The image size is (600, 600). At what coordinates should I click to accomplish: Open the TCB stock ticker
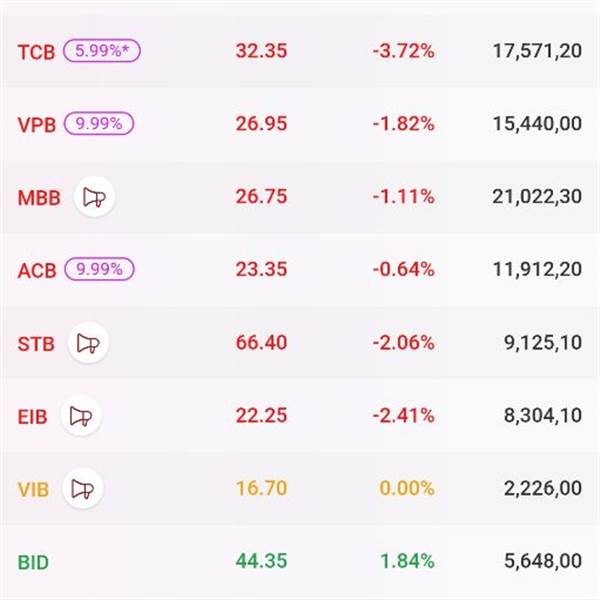click(x=36, y=51)
